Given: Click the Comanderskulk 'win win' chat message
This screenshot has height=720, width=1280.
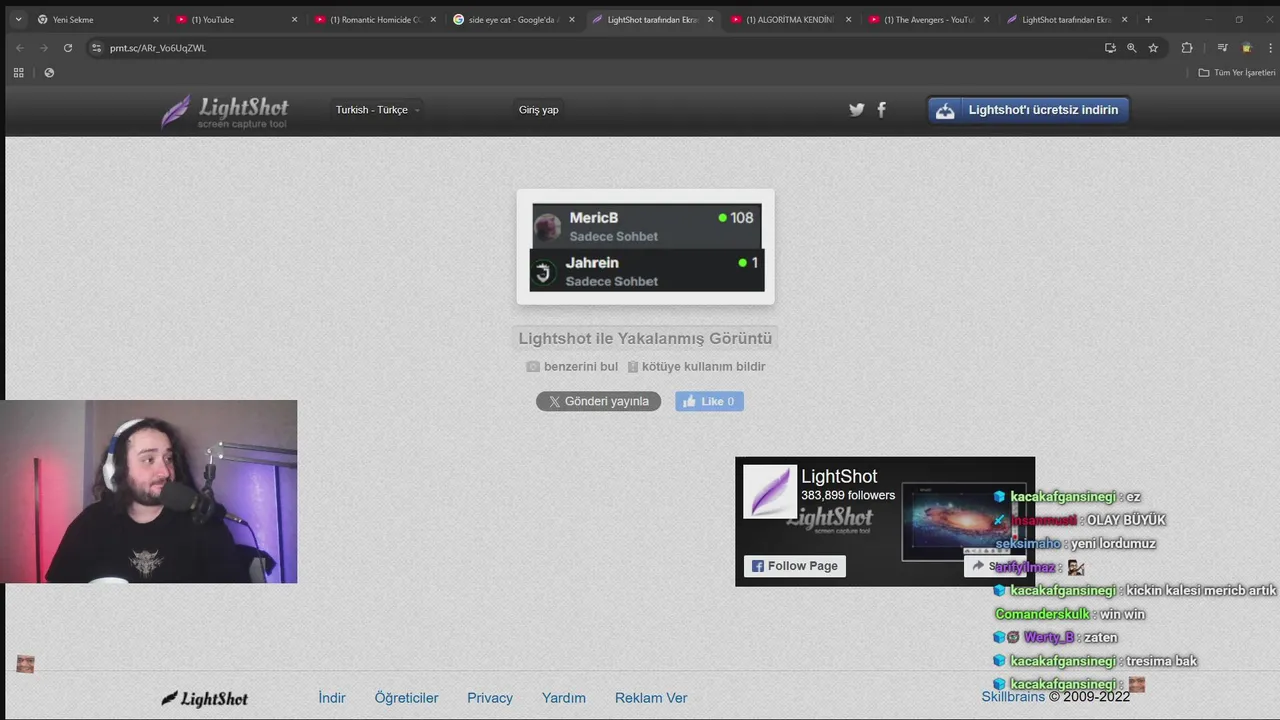Looking at the screenshot, I should click(x=1069, y=614).
